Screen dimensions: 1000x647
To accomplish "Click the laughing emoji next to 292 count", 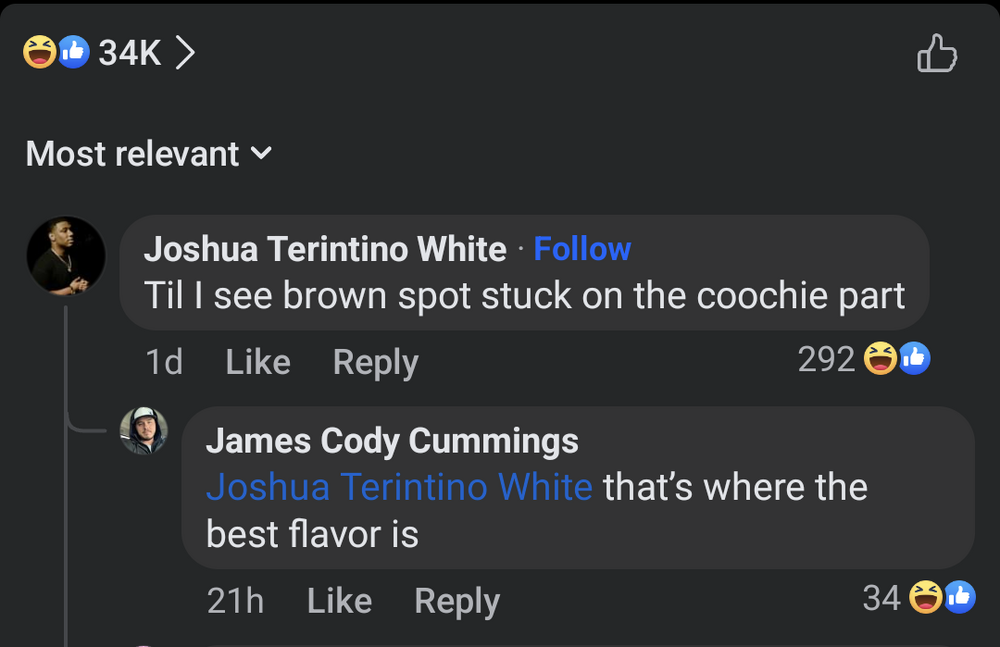I will click(881, 359).
